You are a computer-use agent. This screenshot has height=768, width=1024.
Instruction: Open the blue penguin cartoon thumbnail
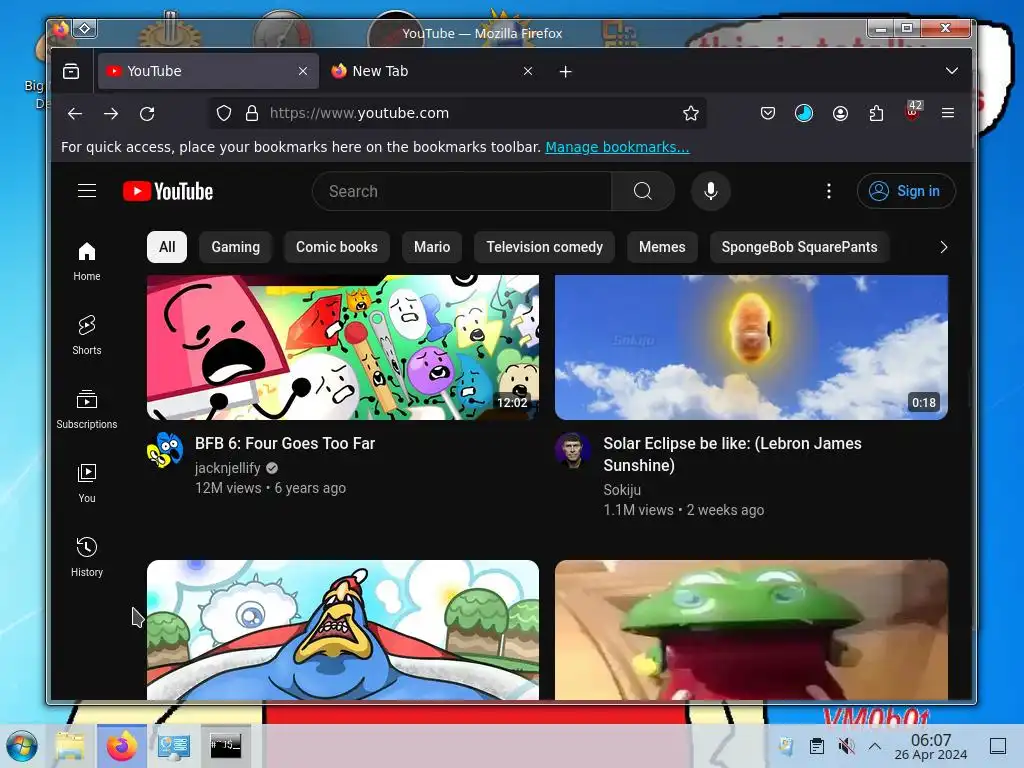click(343, 630)
